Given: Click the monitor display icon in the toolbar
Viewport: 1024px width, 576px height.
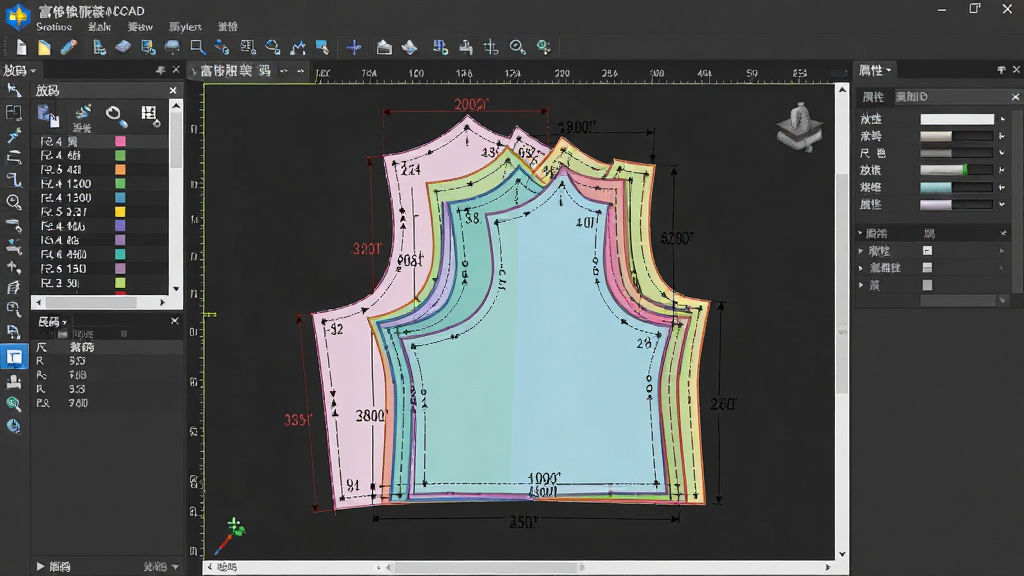Looking at the screenshot, I should click(172, 47).
